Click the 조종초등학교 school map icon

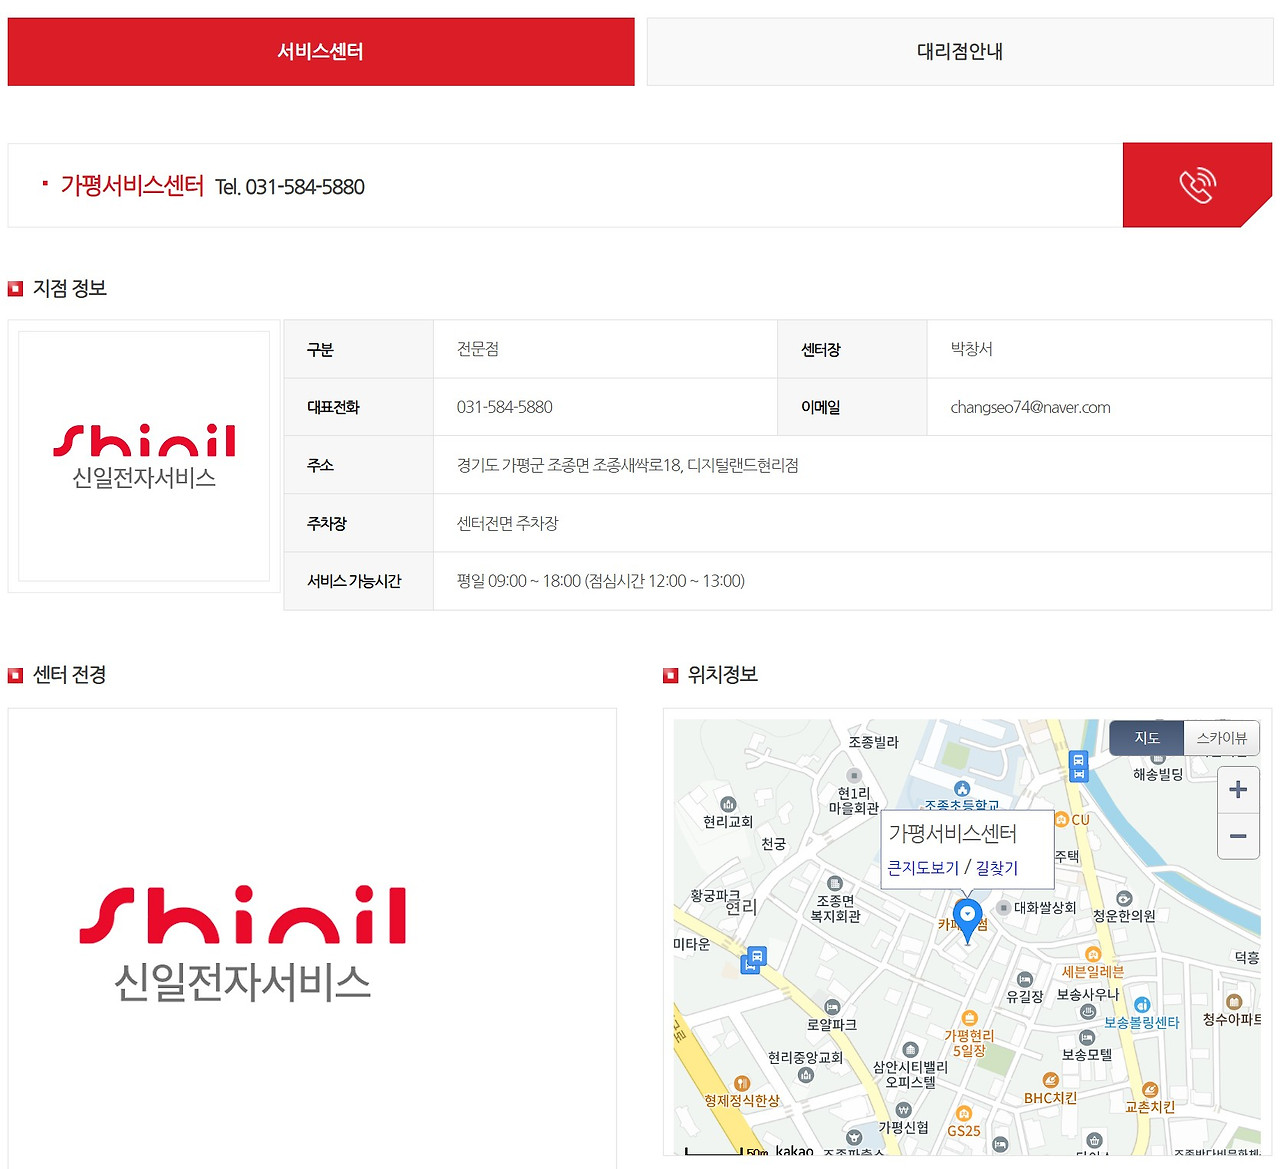(962, 788)
